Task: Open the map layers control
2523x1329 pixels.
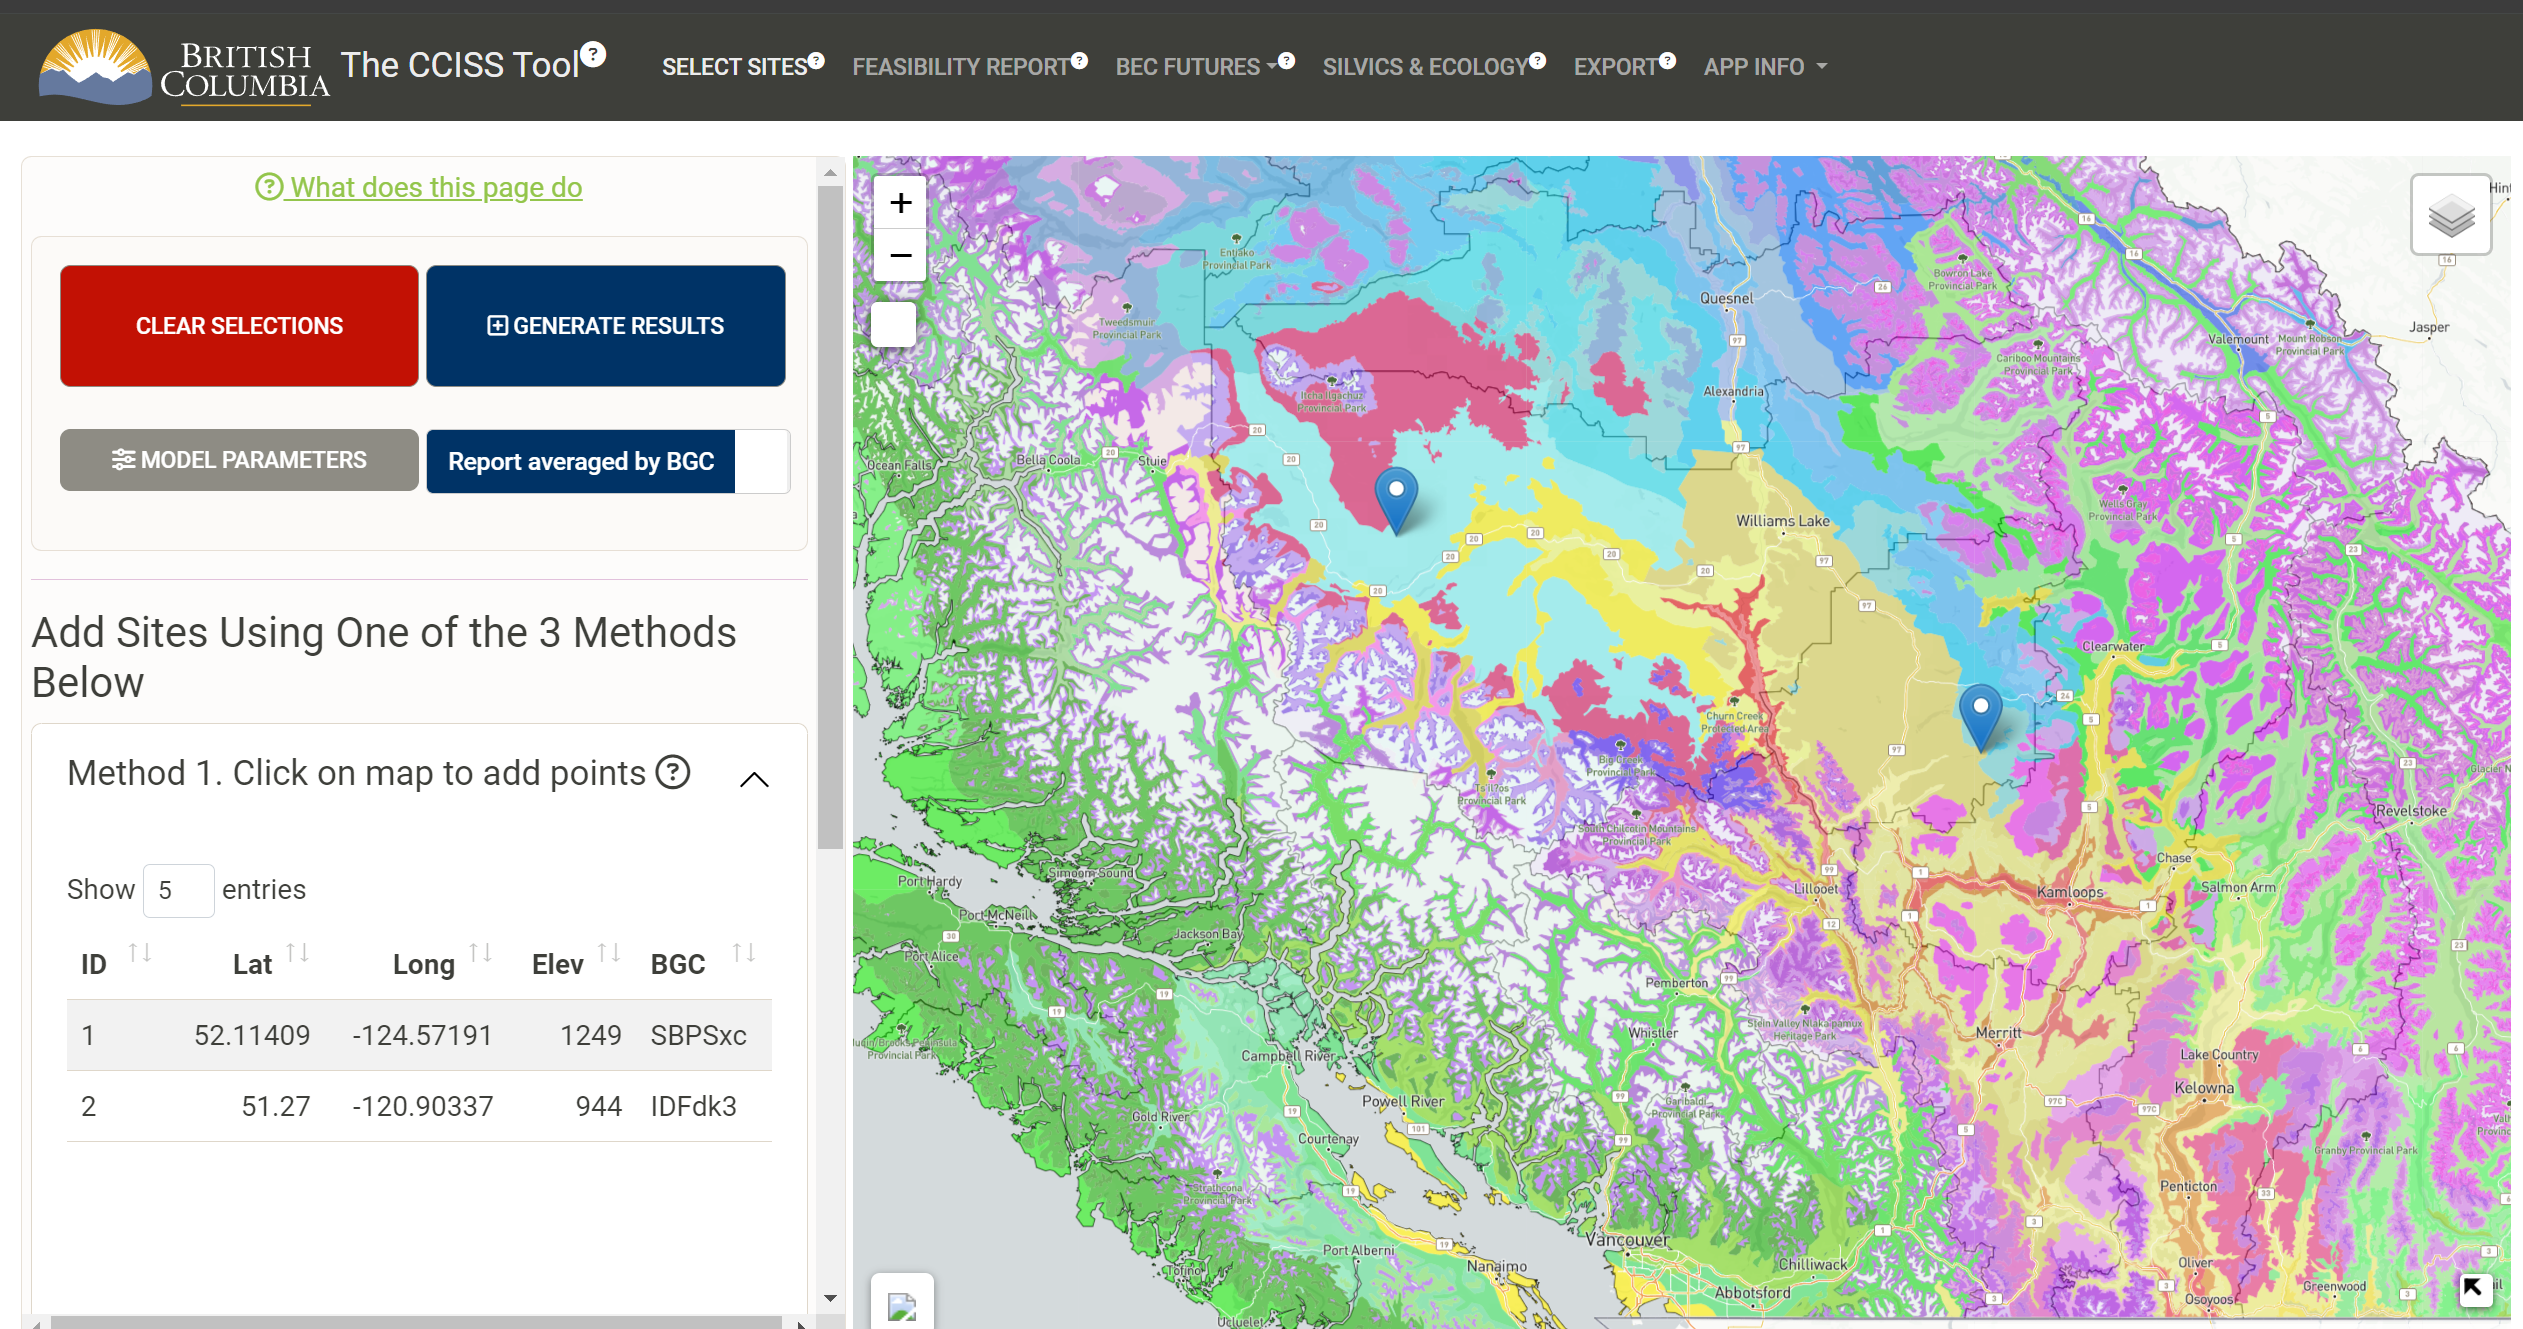Action: tap(2450, 215)
